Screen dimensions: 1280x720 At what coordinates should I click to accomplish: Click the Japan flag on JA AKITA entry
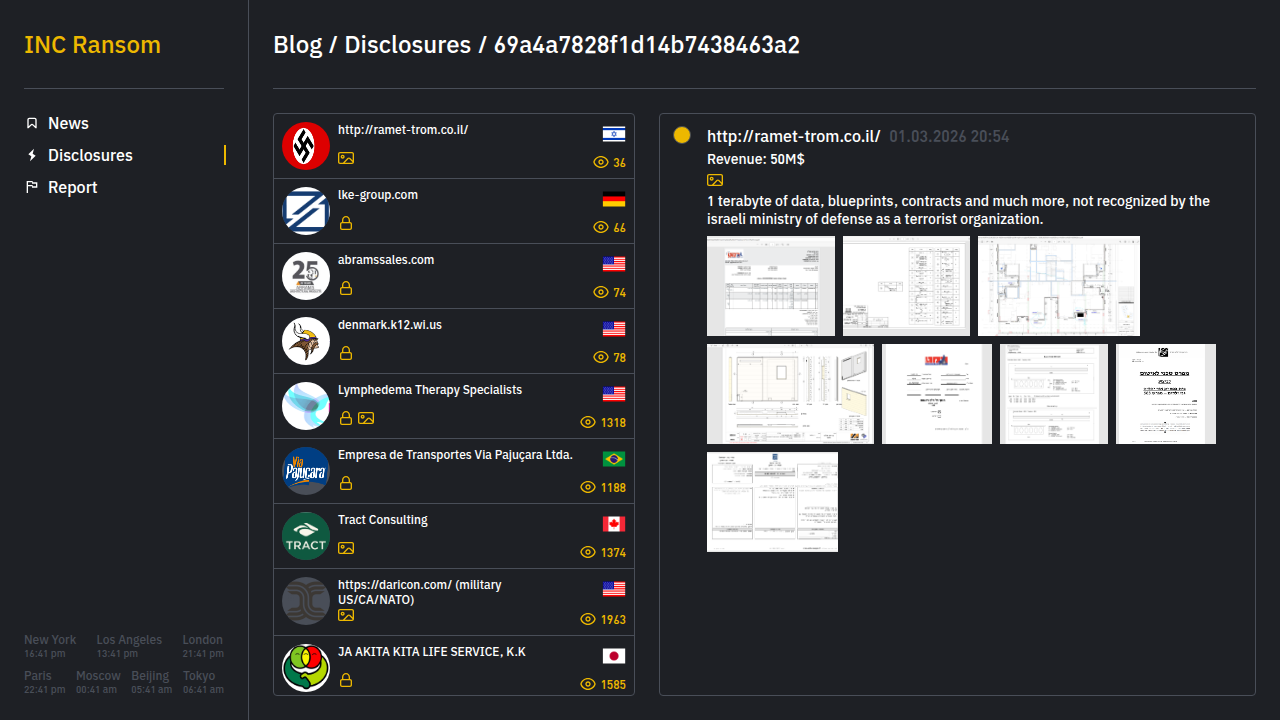tap(613, 656)
